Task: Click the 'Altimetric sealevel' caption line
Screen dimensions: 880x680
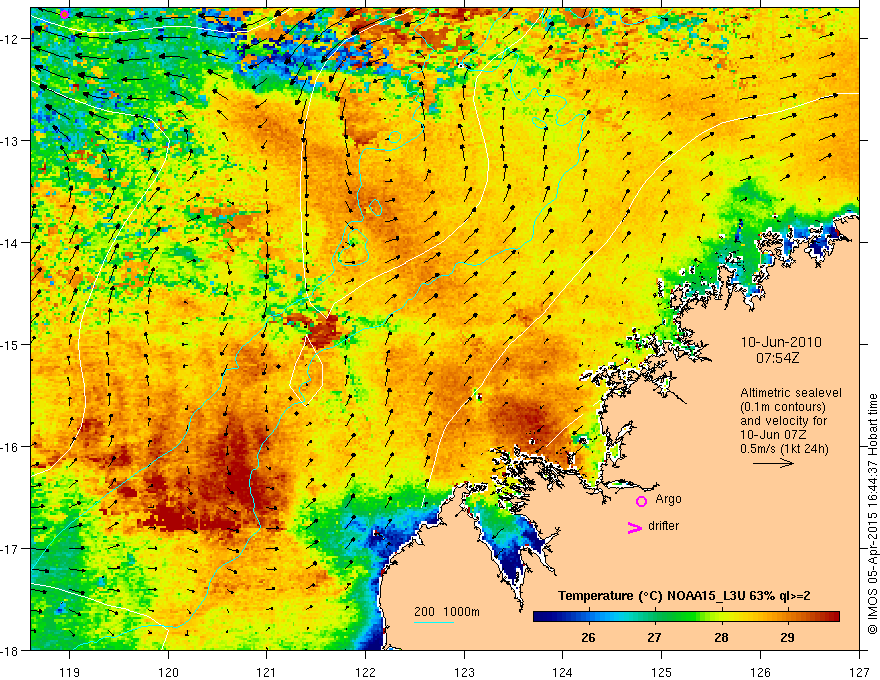Action: coord(791,393)
